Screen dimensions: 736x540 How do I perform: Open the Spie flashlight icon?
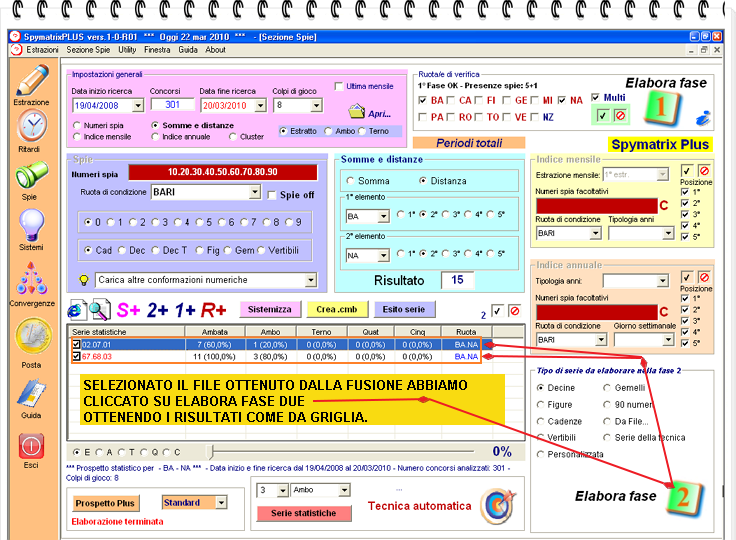click(x=31, y=175)
